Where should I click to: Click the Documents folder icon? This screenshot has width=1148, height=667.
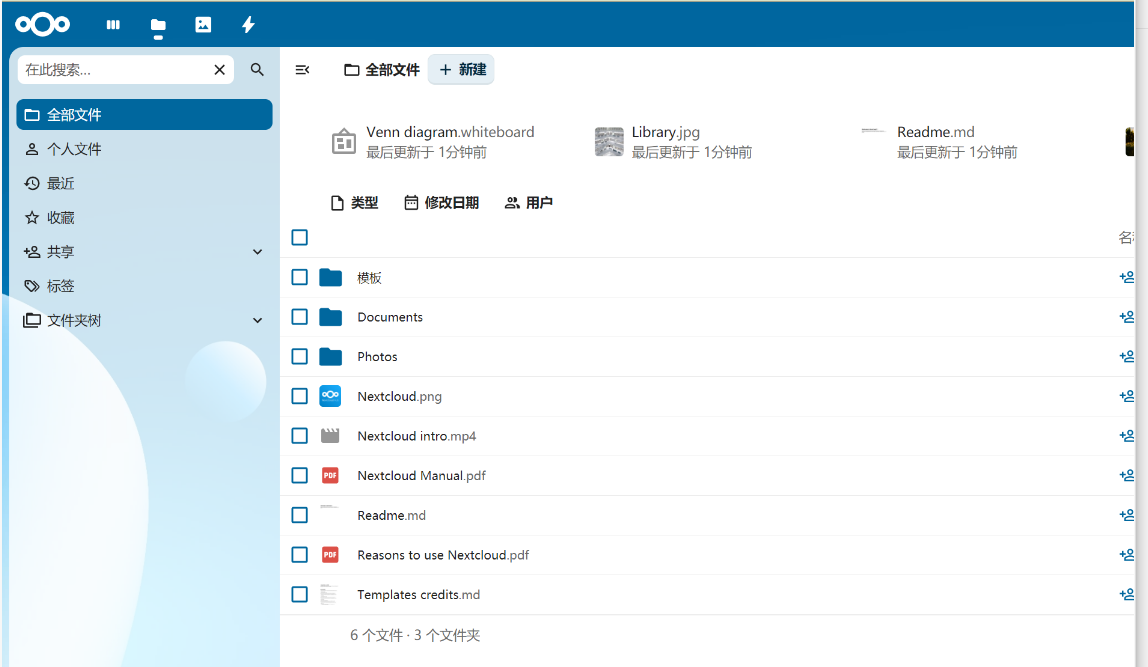[x=331, y=317]
